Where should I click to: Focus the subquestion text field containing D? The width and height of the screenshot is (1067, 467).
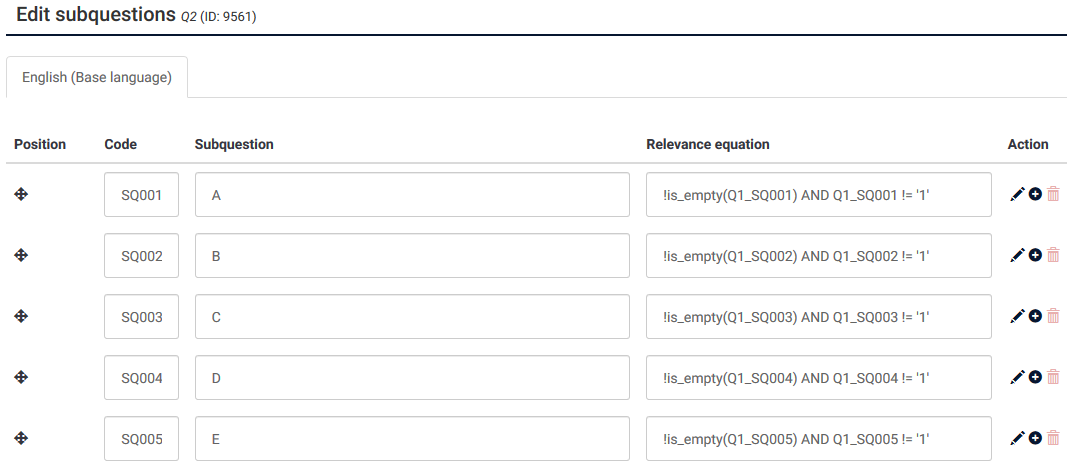(x=412, y=377)
